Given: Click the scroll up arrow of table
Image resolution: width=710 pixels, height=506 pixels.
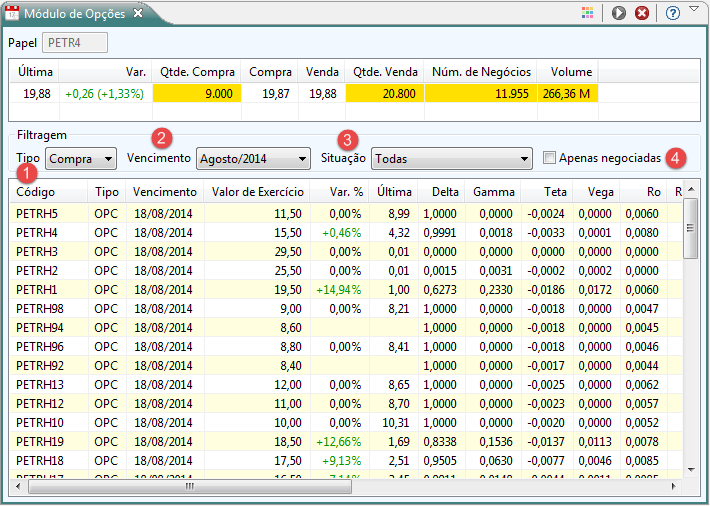Looking at the screenshot, I should click(x=691, y=189).
